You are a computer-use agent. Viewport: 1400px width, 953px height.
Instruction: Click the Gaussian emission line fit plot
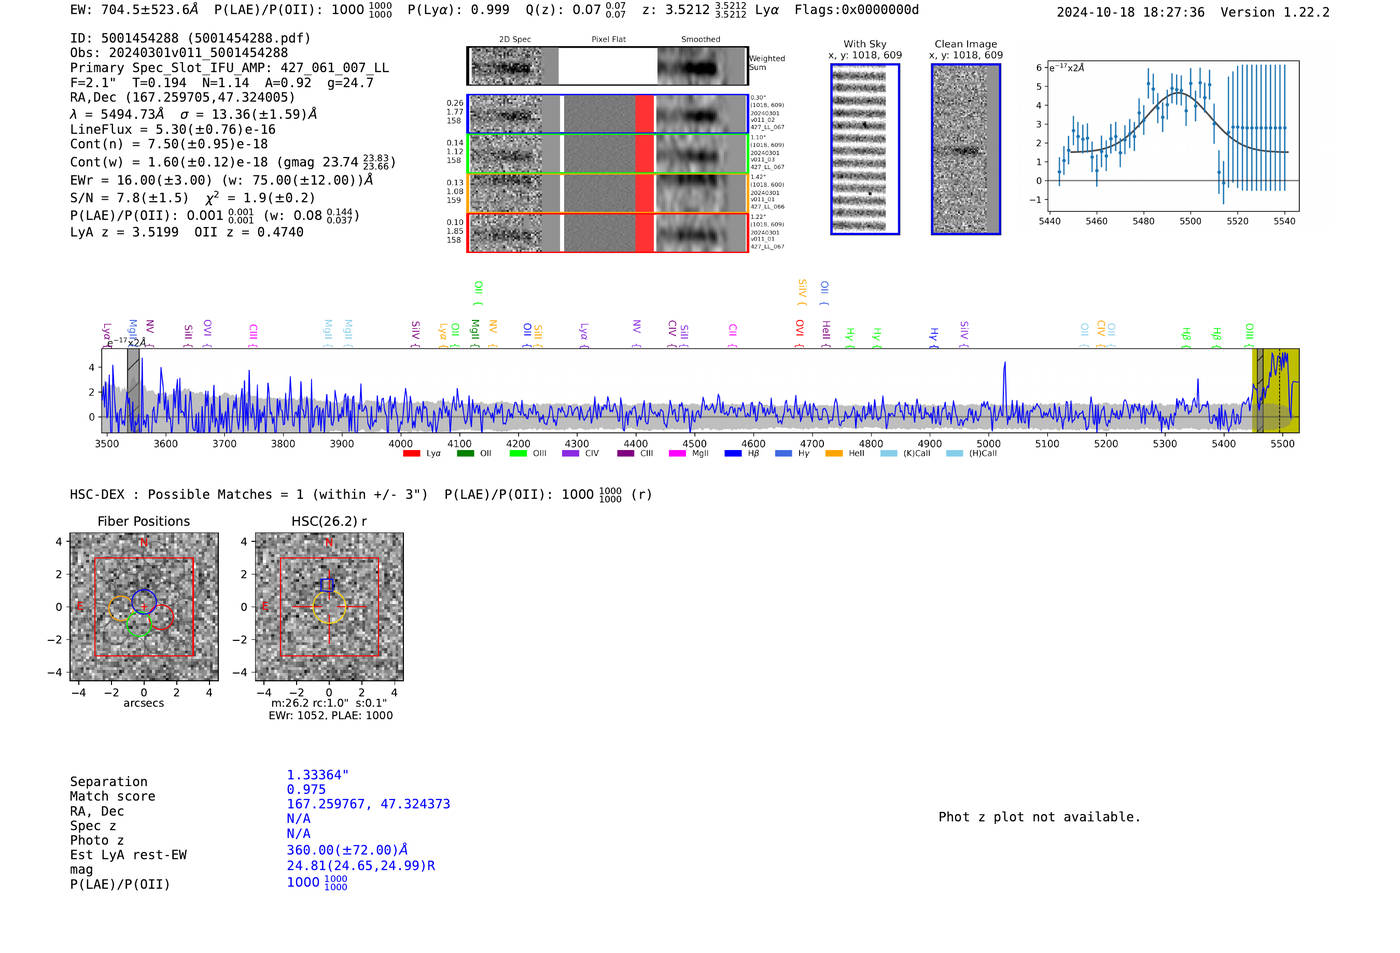[1172, 137]
